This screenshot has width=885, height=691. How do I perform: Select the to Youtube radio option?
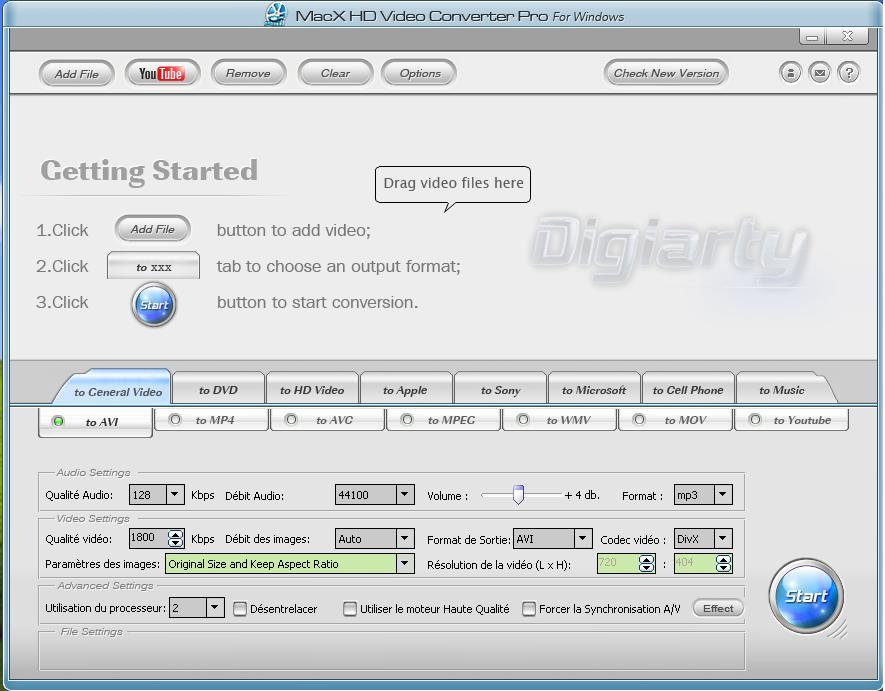pos(755,420)
